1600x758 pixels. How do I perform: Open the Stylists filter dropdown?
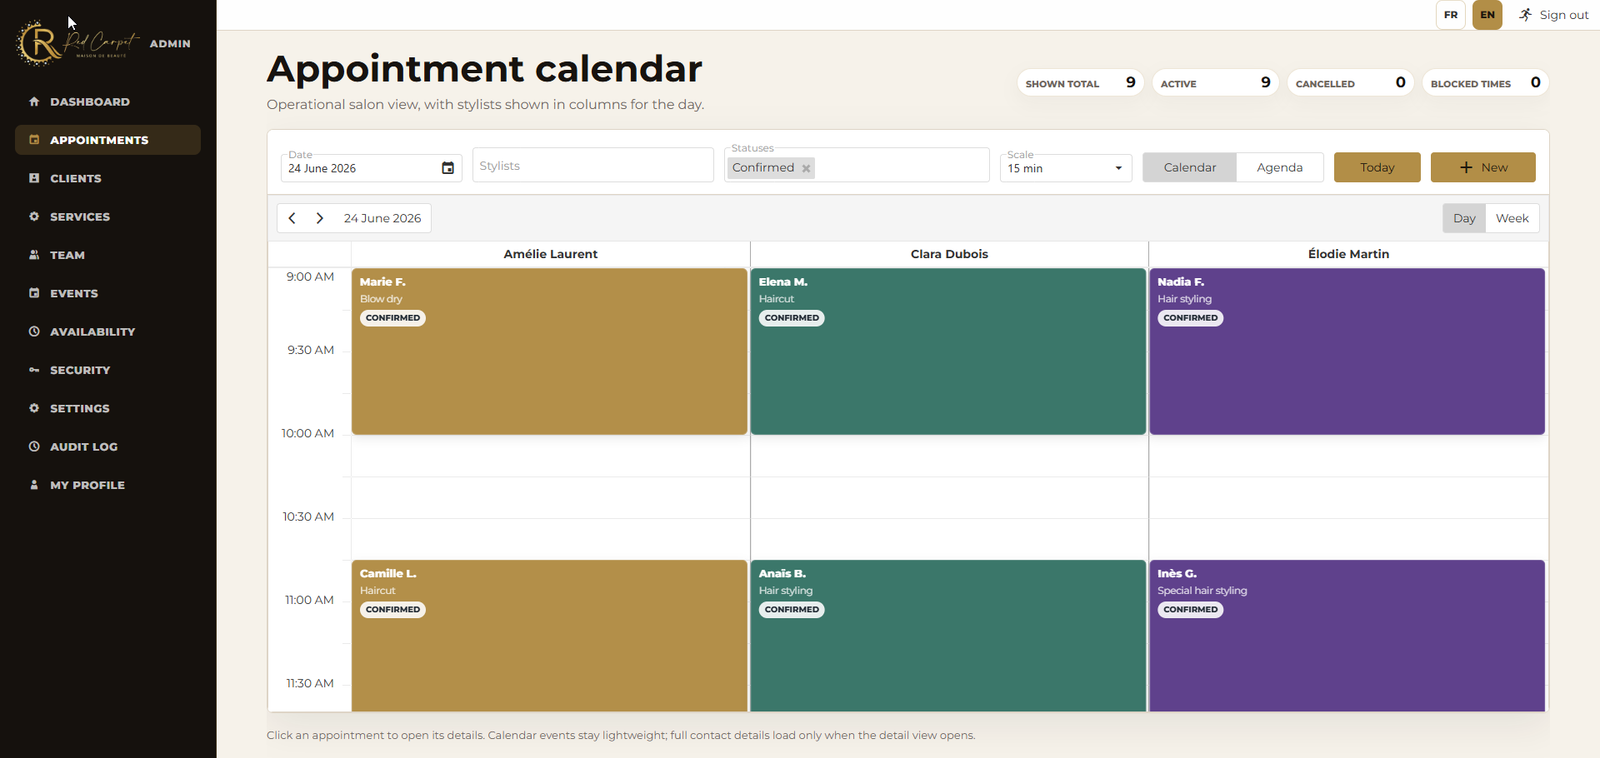[x=593, y=165]
